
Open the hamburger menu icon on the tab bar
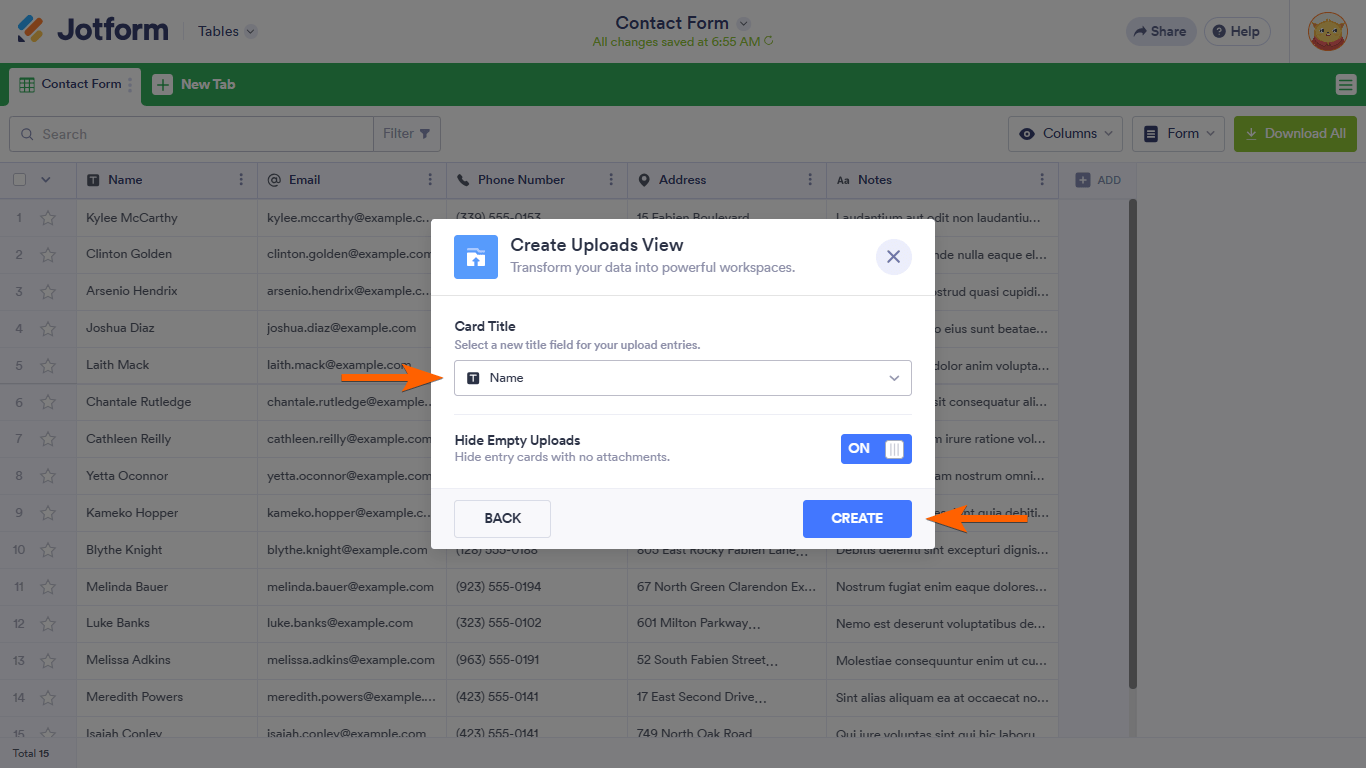coord(1345,85)
